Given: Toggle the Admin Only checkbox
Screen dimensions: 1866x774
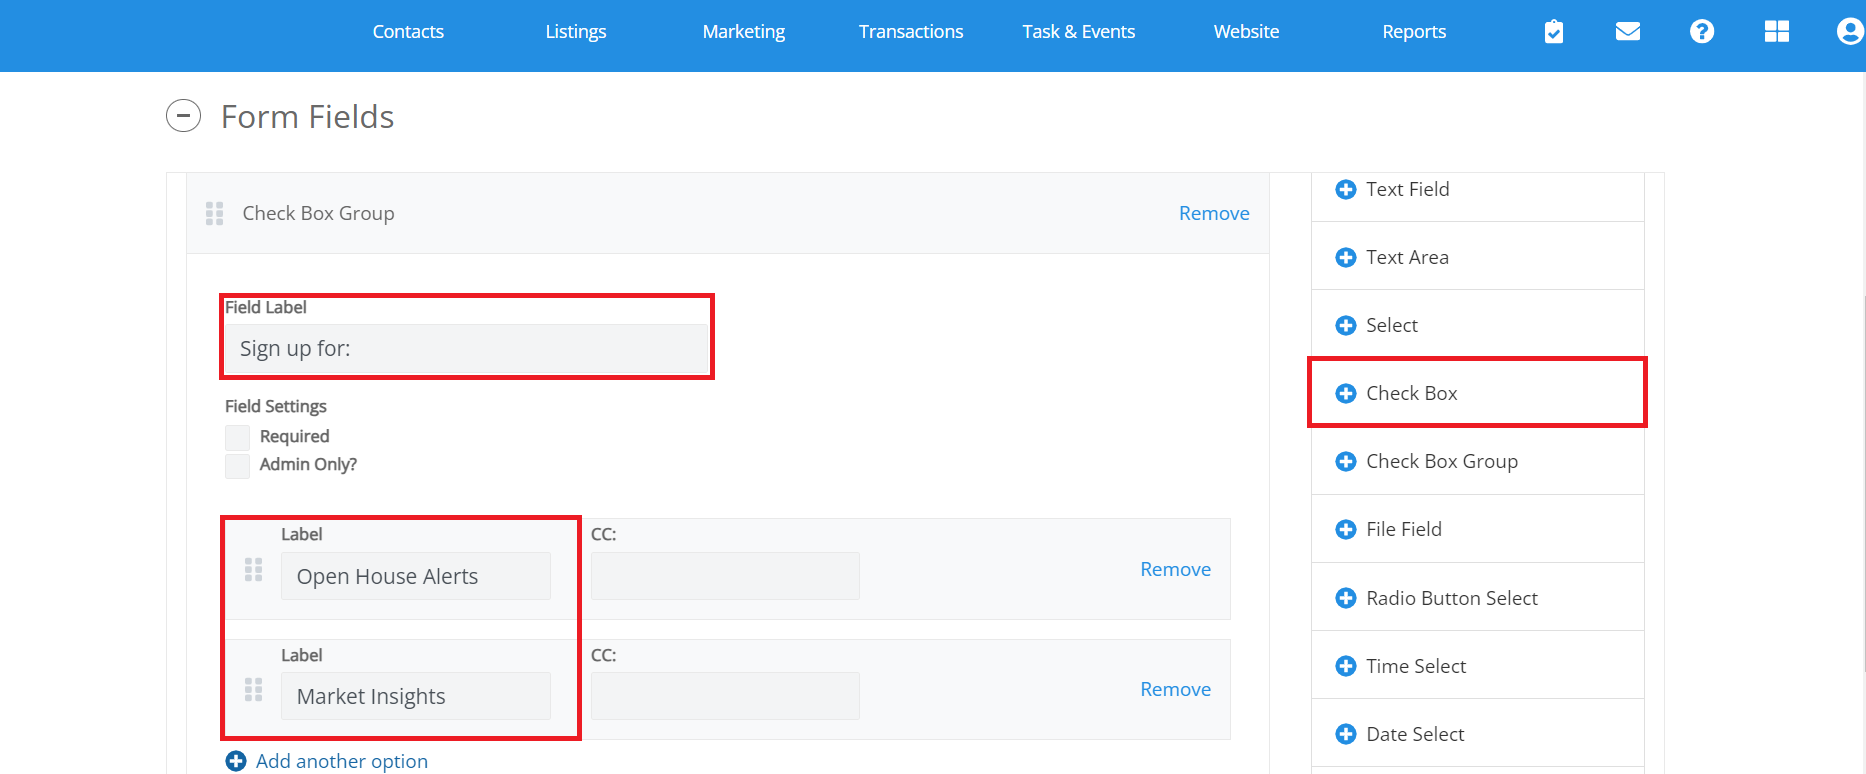Looking at the screenshot, I should coord(237,465).
